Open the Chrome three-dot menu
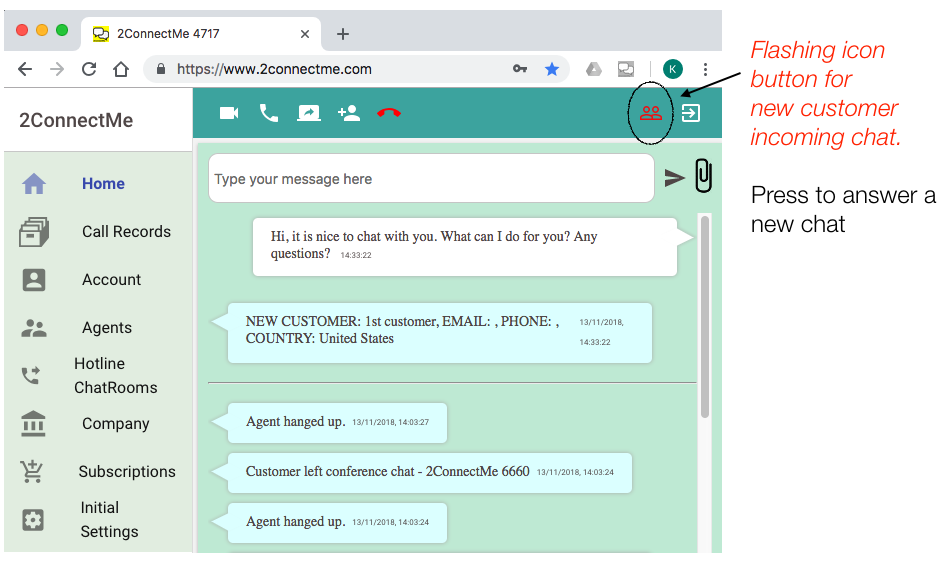Image resolution: width=948 pixels, height=563 pixels. 705,69
